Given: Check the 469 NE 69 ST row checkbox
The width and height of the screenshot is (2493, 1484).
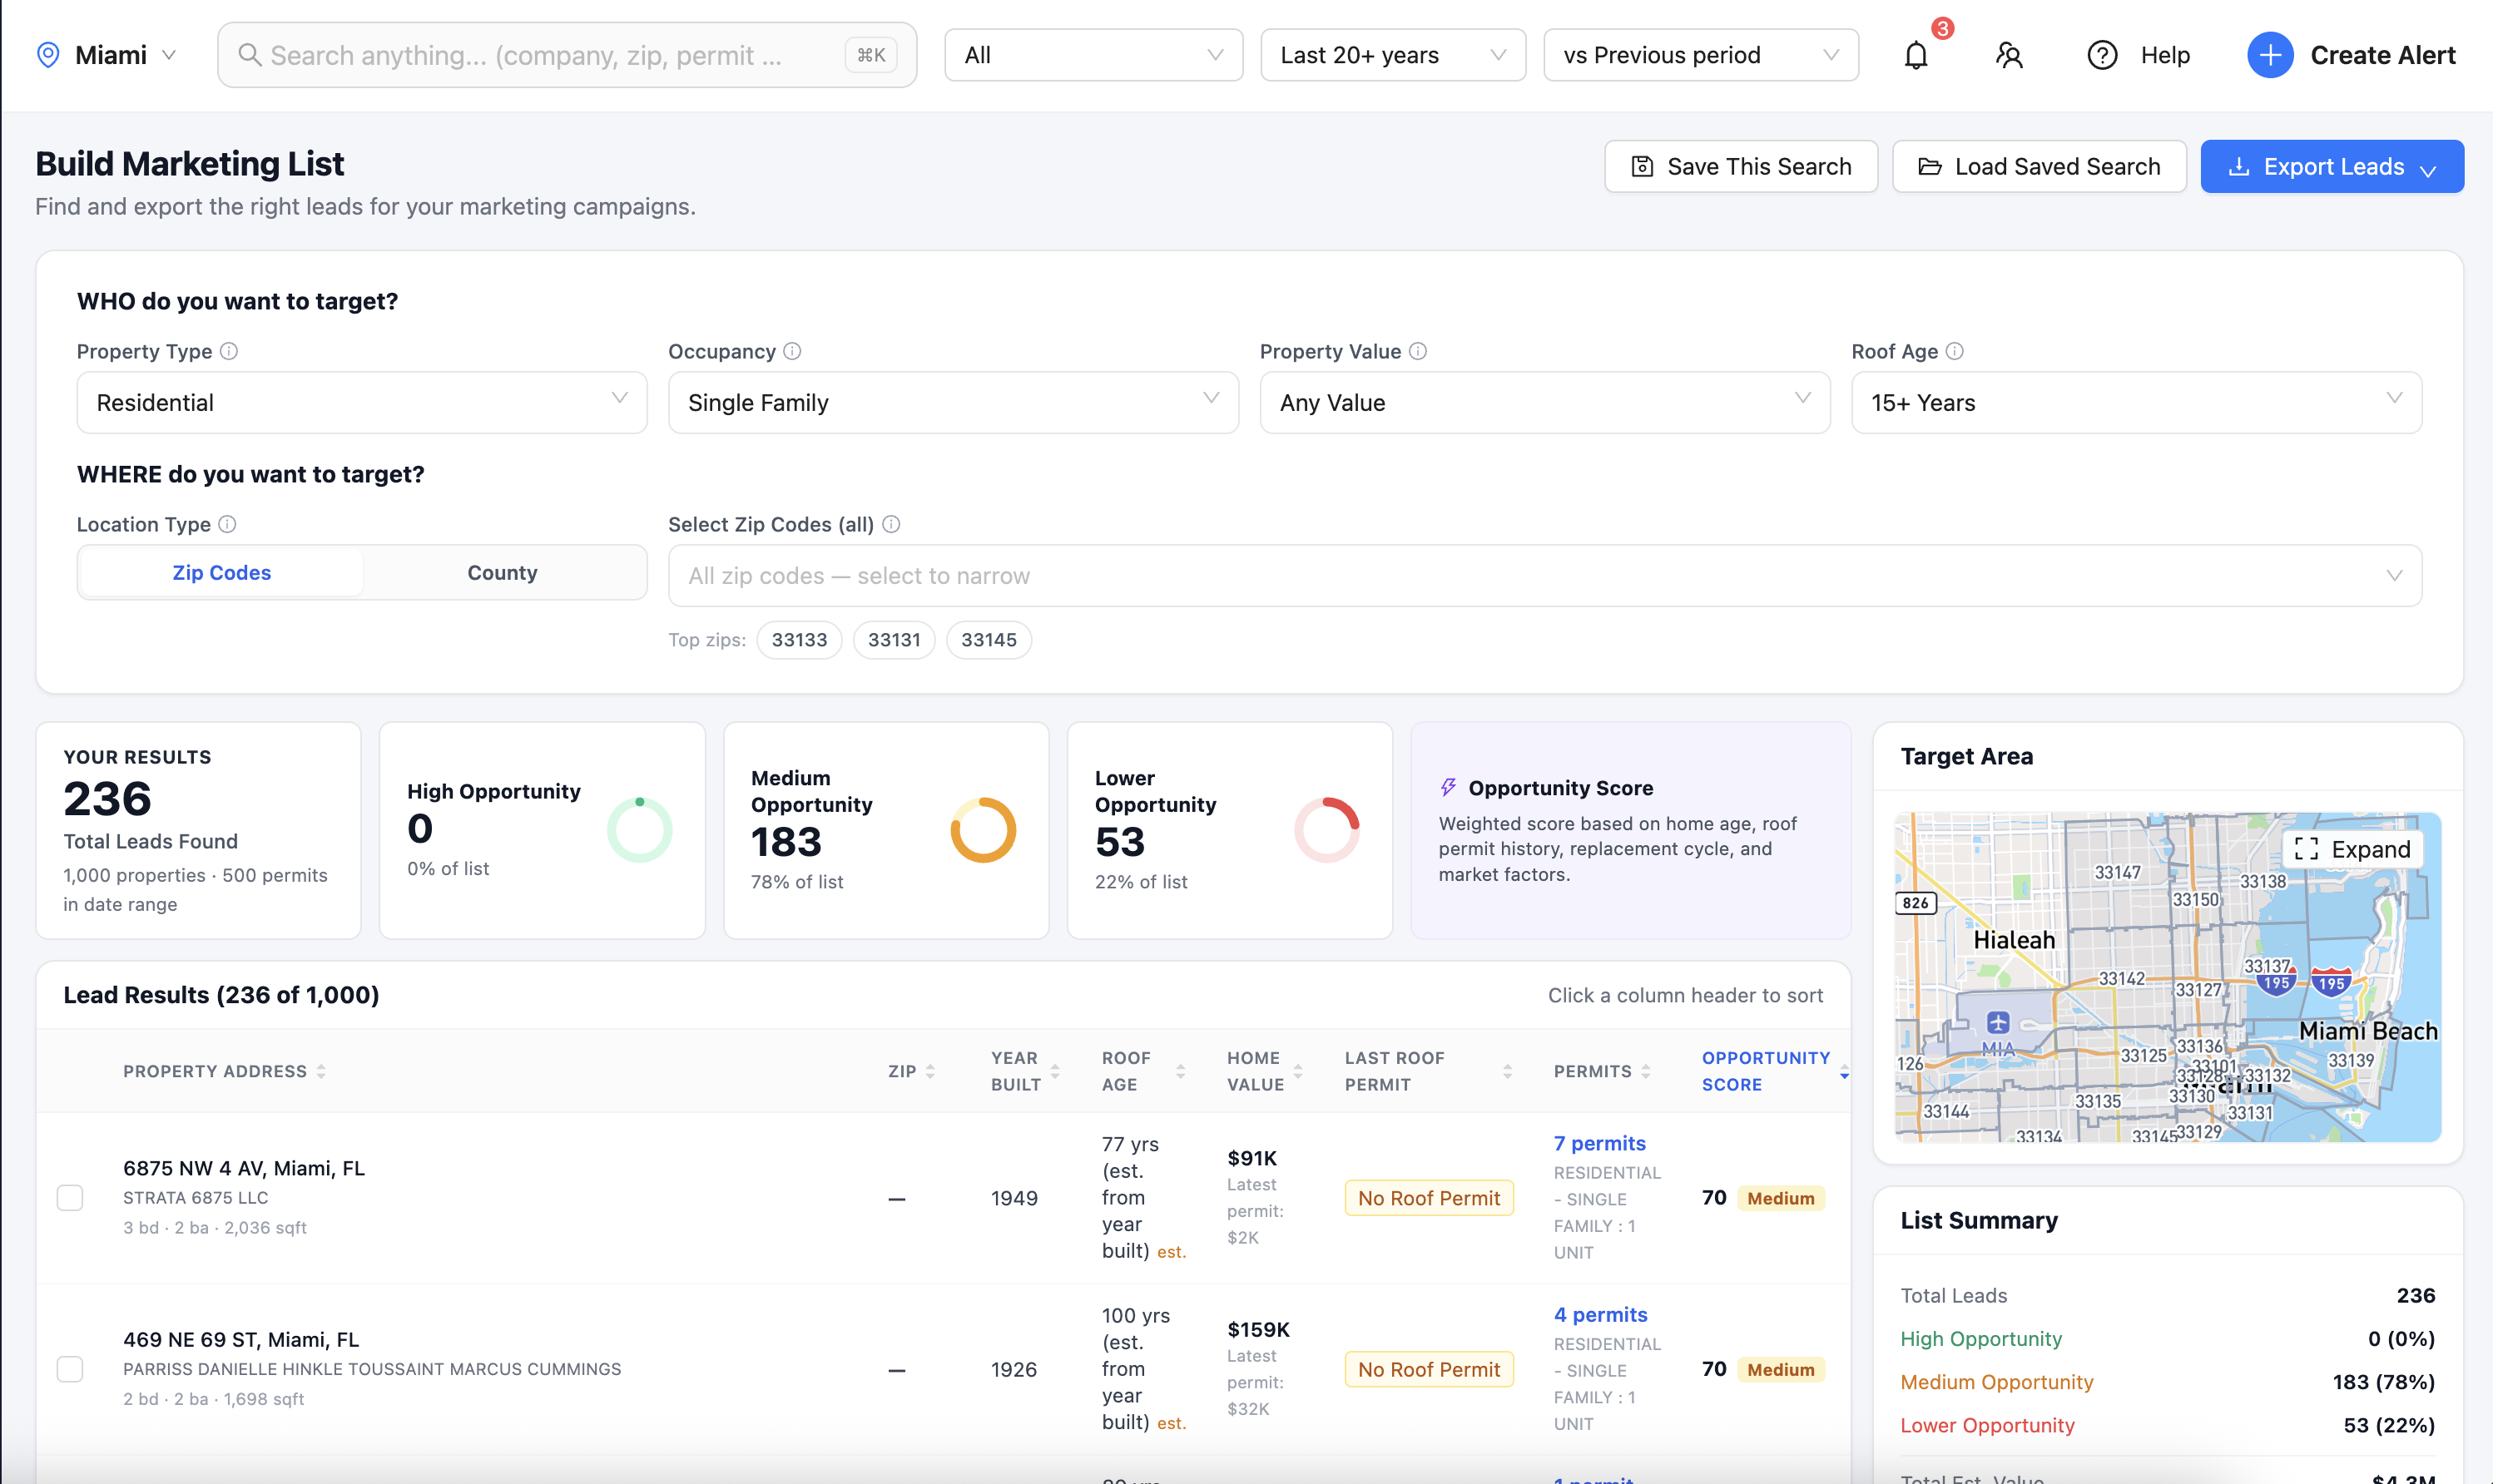Looking at the screenshot, I should pyautogui.click(x=70, y=1369).
